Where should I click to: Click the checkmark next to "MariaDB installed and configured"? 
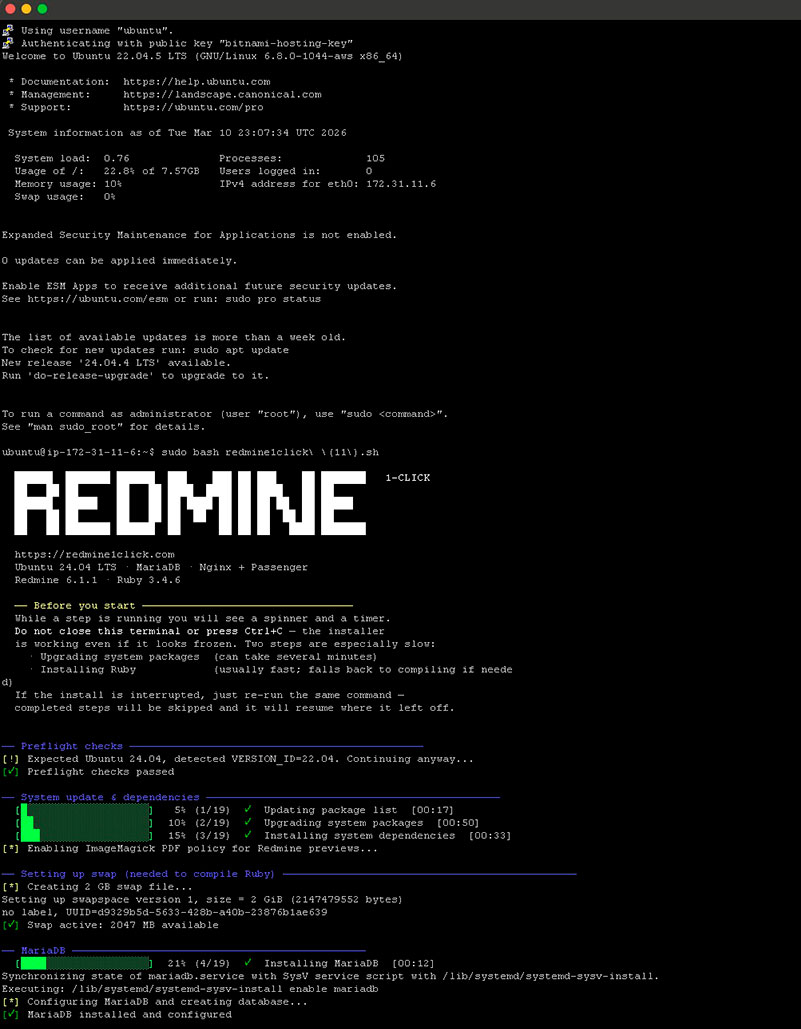click(10, 1014)
